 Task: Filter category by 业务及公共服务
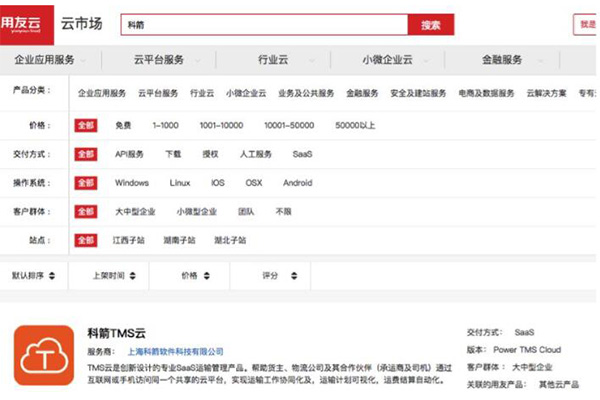(306, 93)
